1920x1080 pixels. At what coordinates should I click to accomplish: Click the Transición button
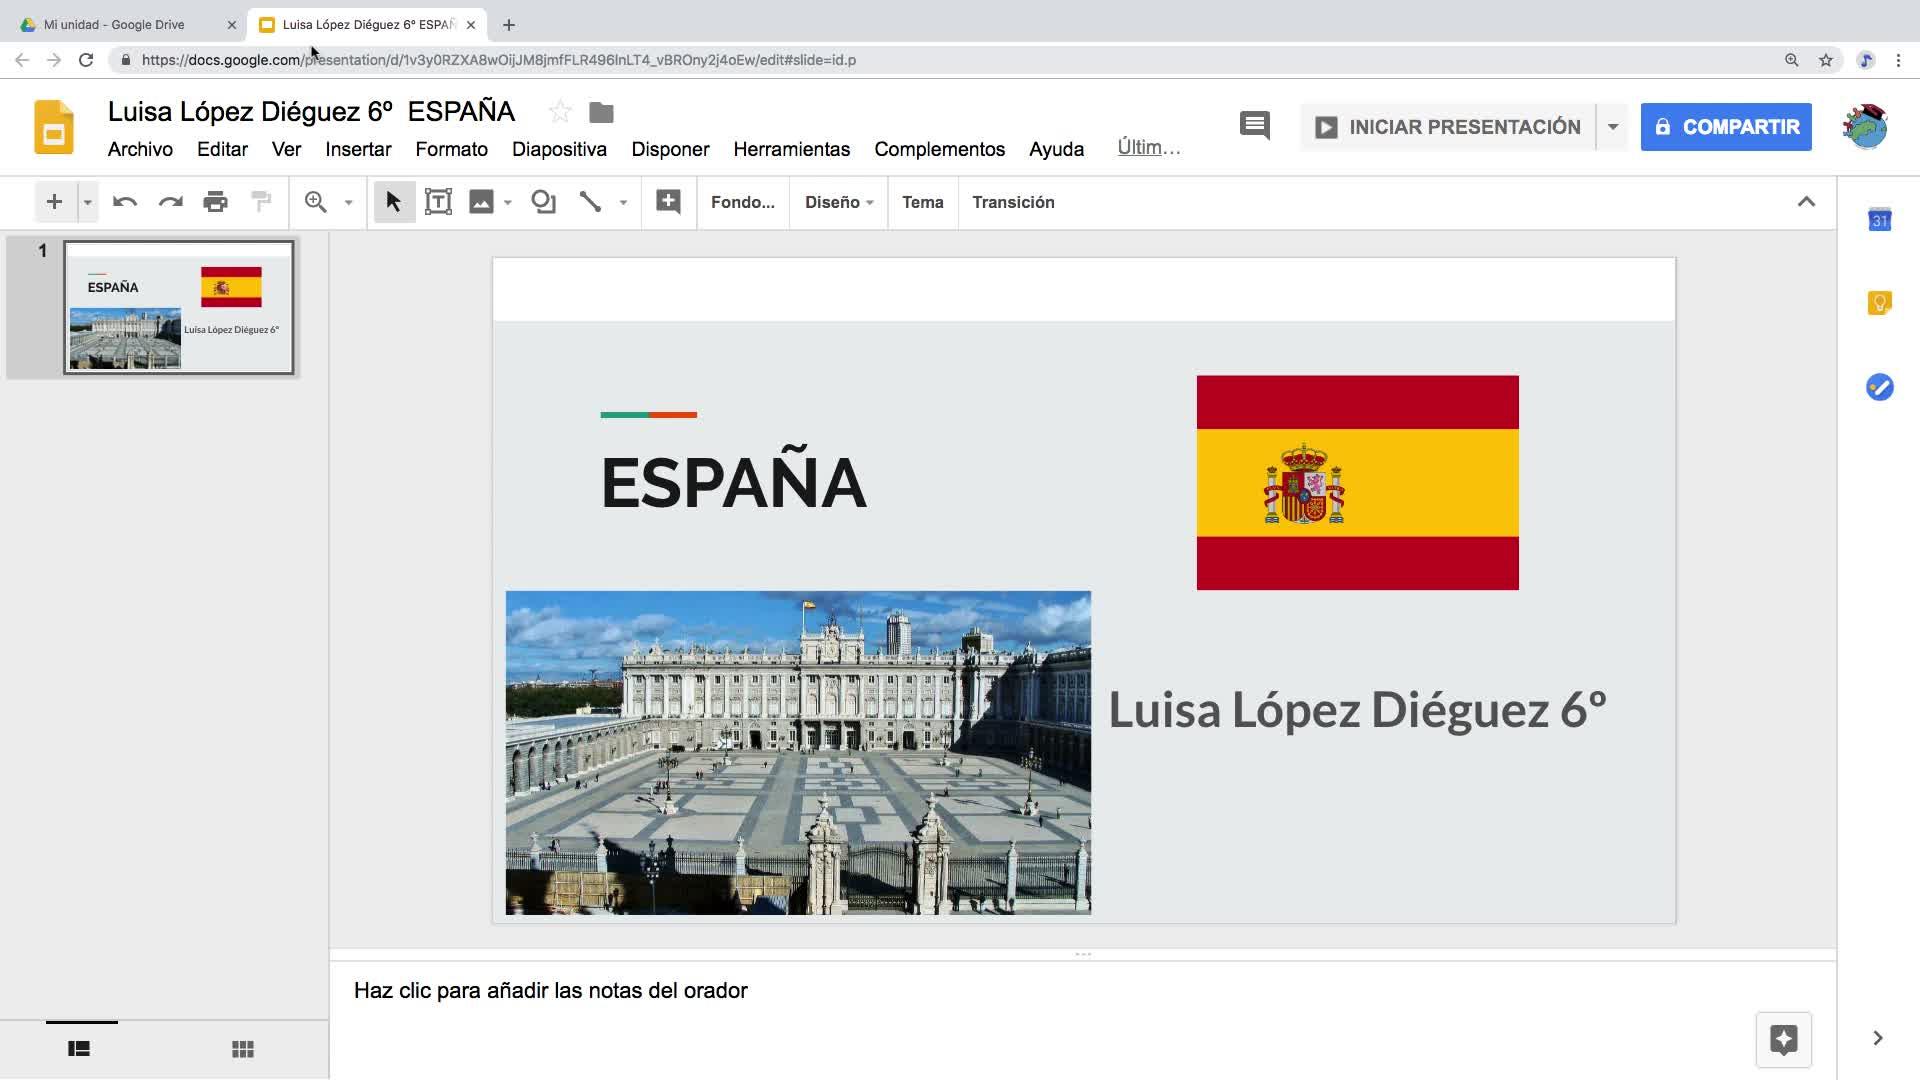click(x=1013, y=202)
